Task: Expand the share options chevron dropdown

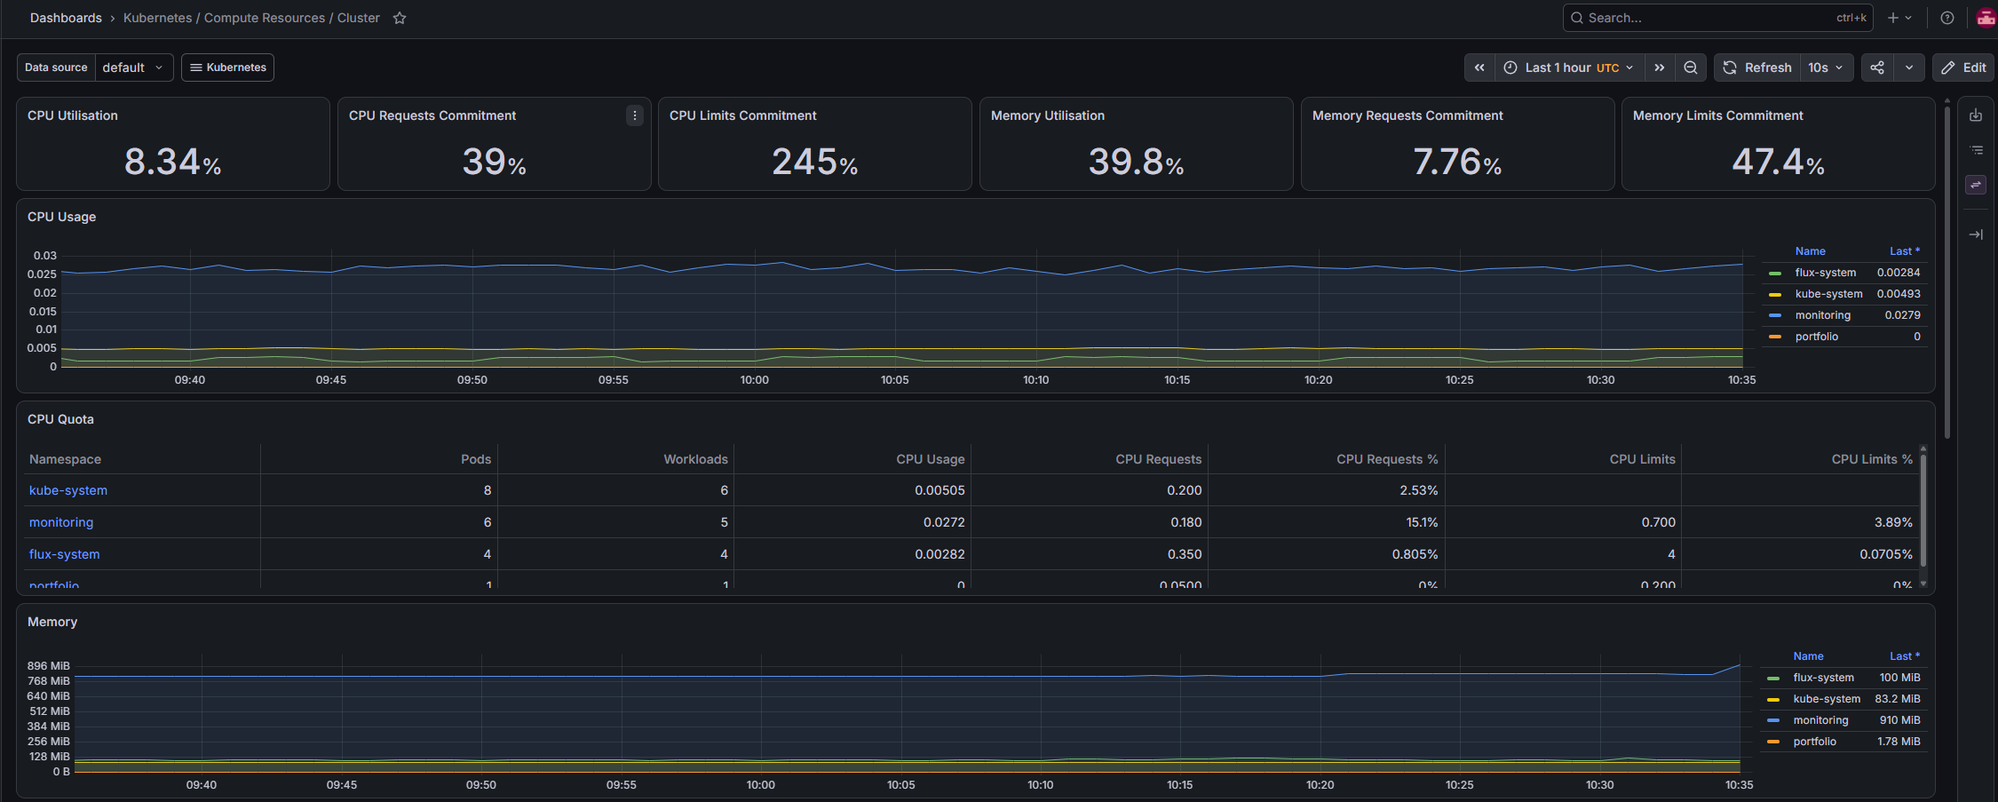Action: pyautogui.click(x=1909, y=68)
